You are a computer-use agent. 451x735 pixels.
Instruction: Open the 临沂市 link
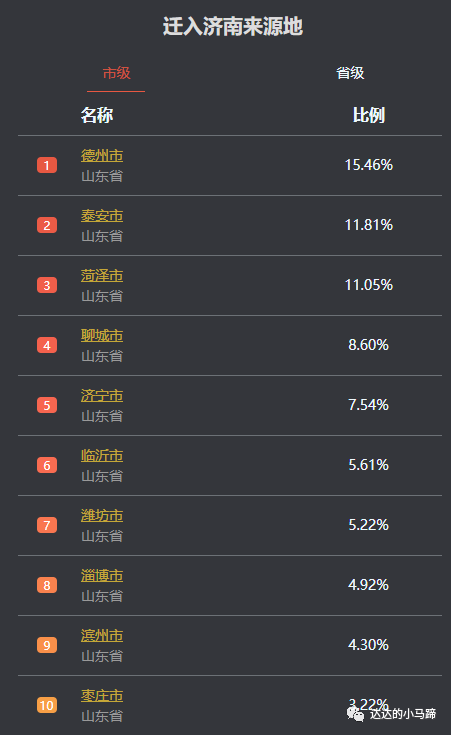102,456
